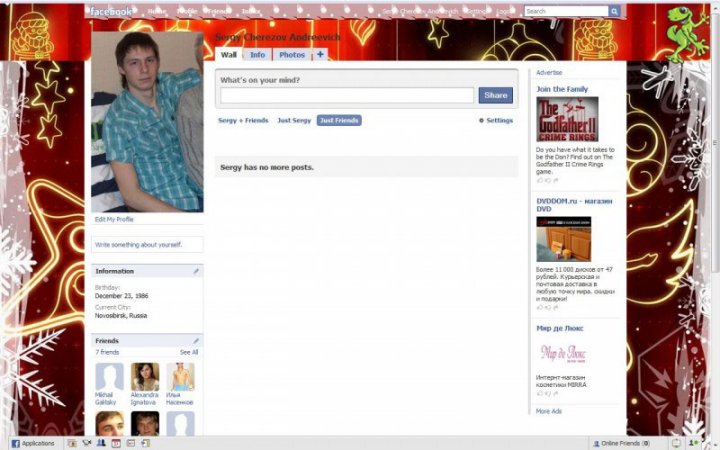Click the pencil edit icon in Information box
The height and width of the screenshot is (450, 720).
tap(196, 271)
